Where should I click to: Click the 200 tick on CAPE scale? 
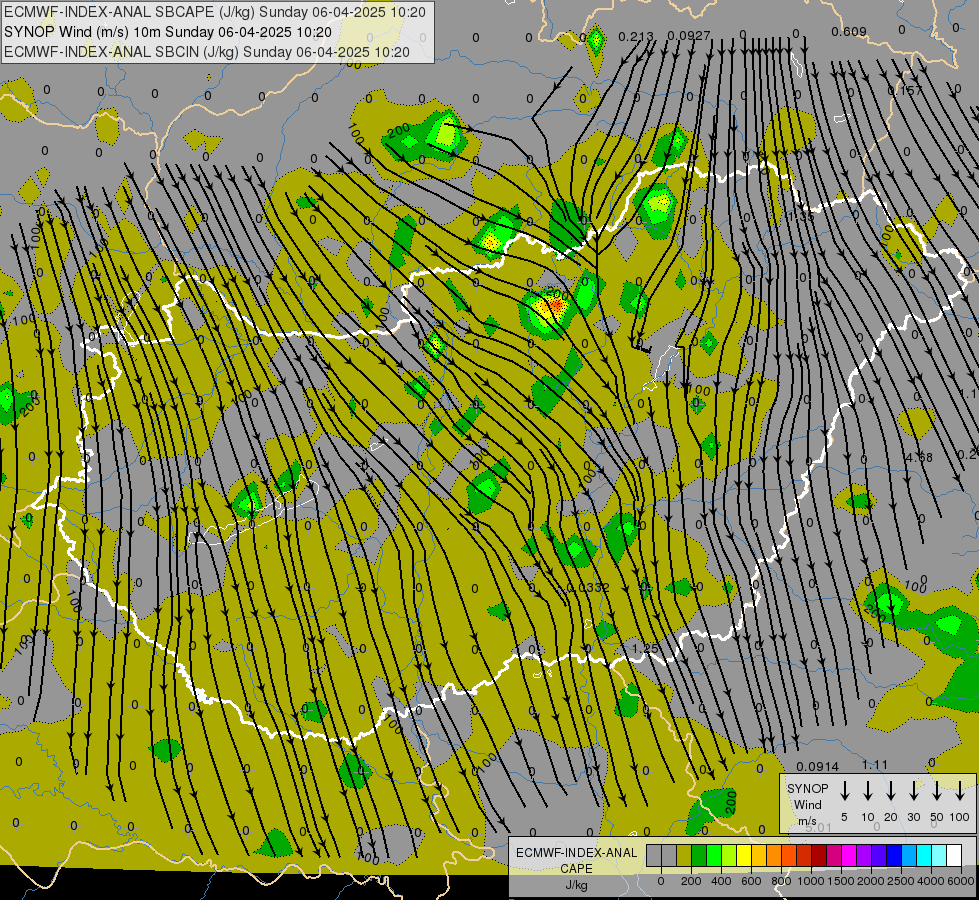point(691,881)
